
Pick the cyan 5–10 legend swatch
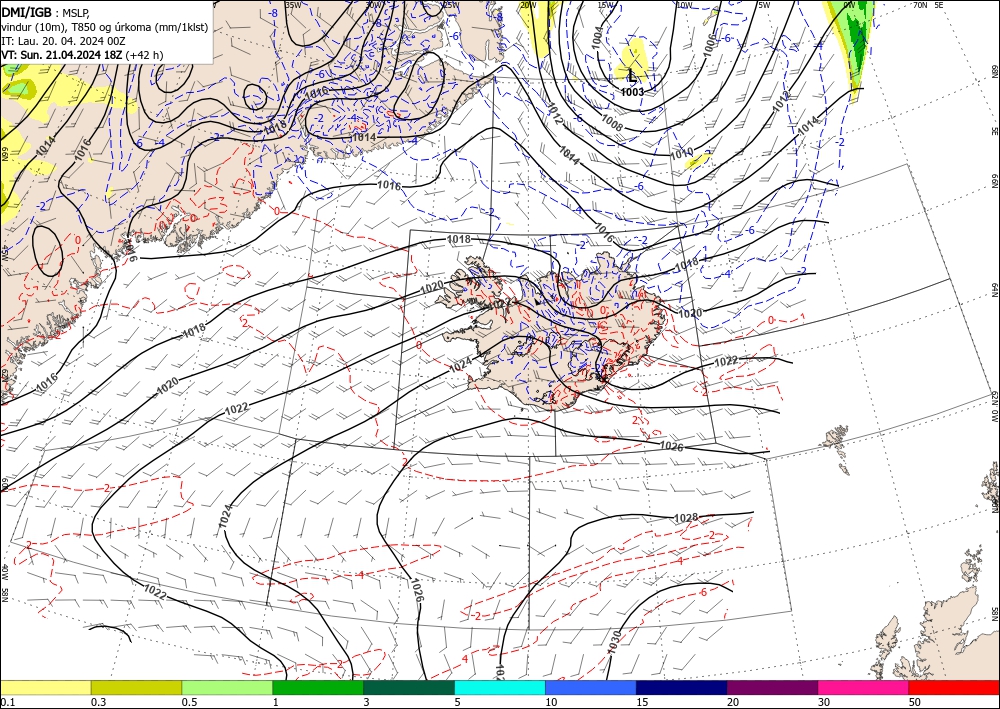500,687
